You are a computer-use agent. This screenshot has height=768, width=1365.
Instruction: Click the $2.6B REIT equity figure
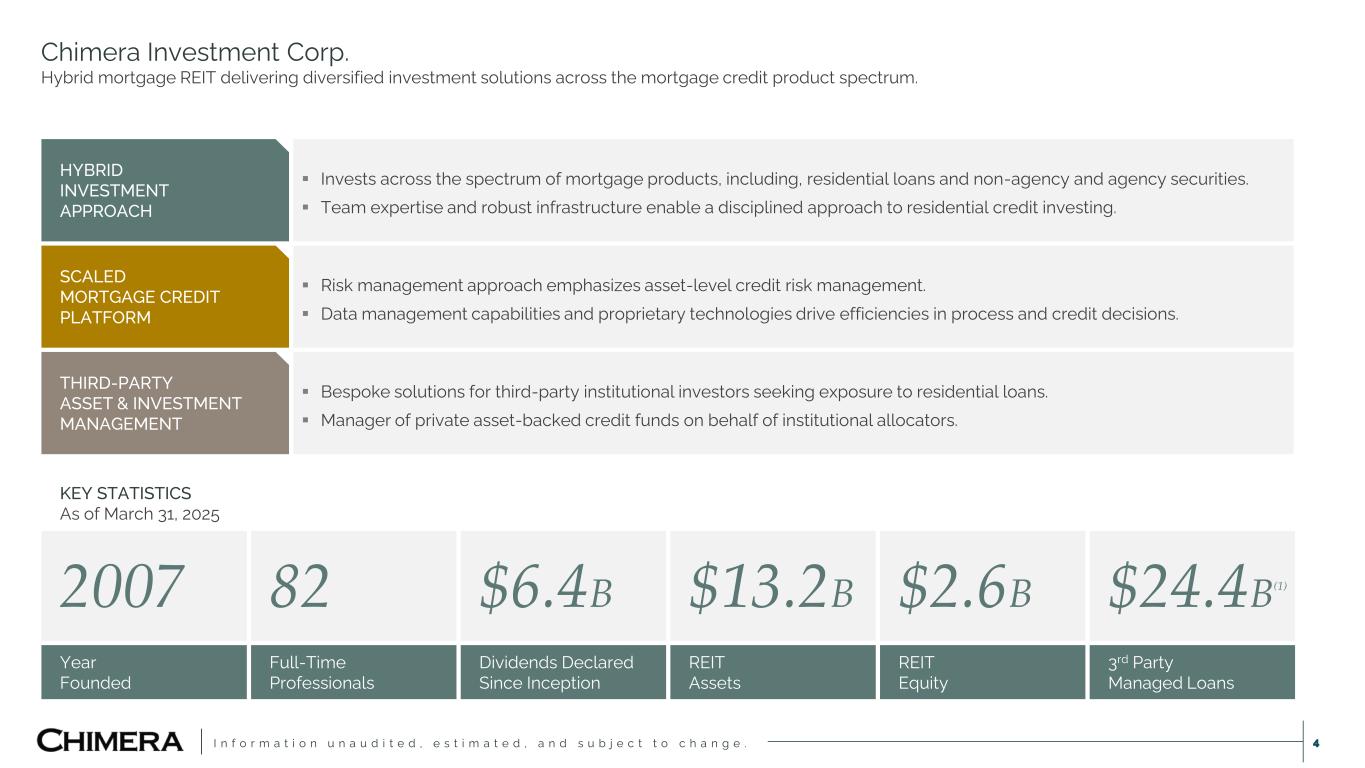(x=964, y=587)
